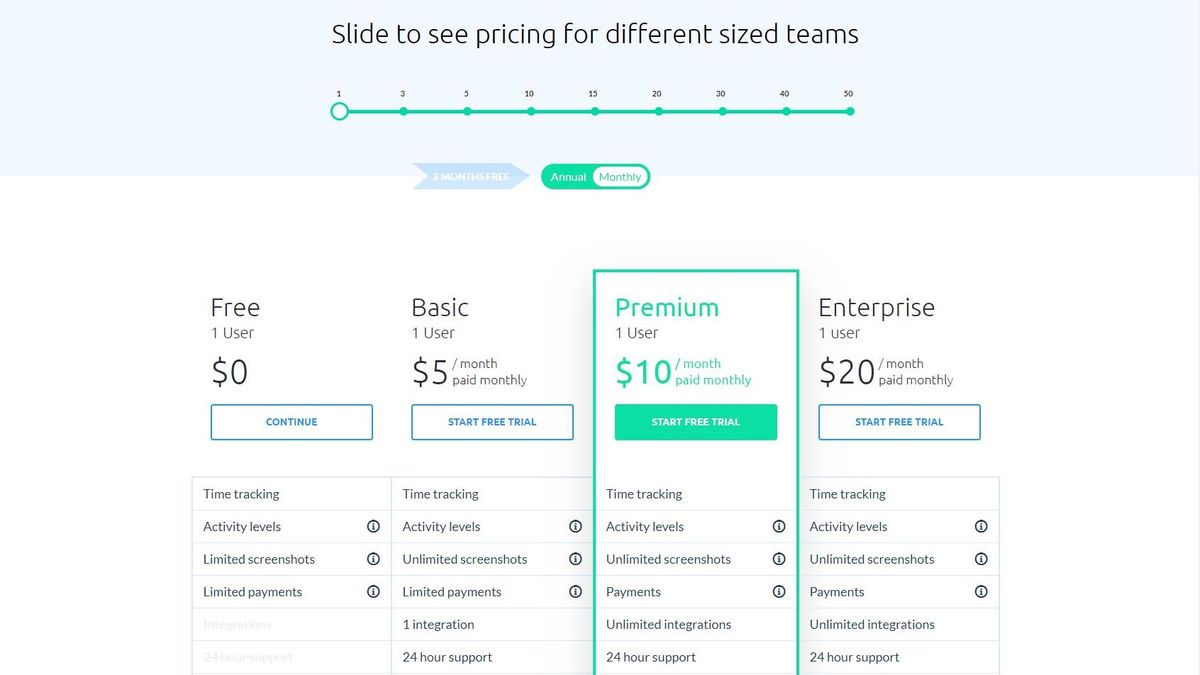Screen dimensions: 1200x675
Task: Click Payments info icon under Premium
Action: click(x=779, y=591)
